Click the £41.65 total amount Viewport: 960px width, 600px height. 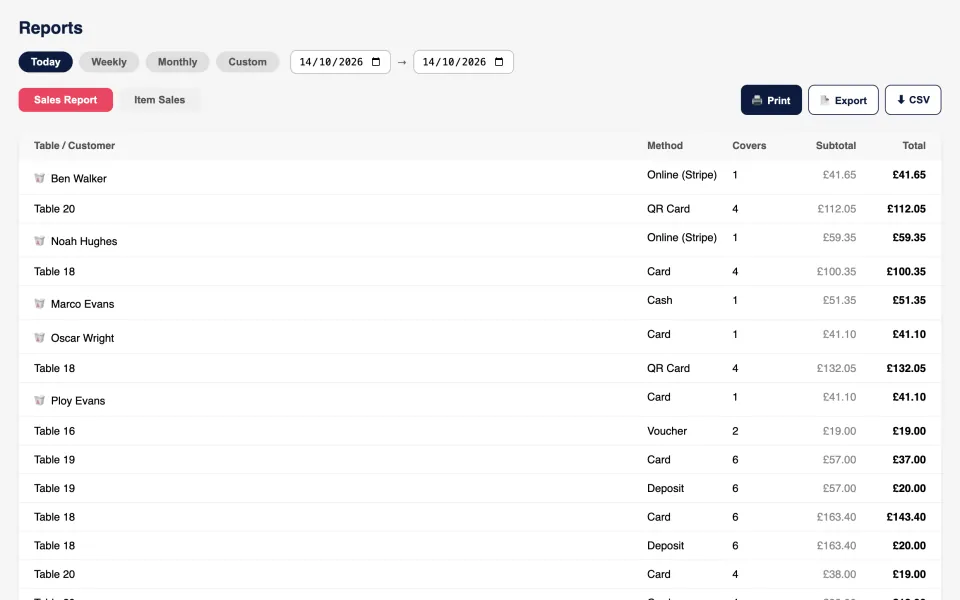pyautogui.click(x=909, y=174)
